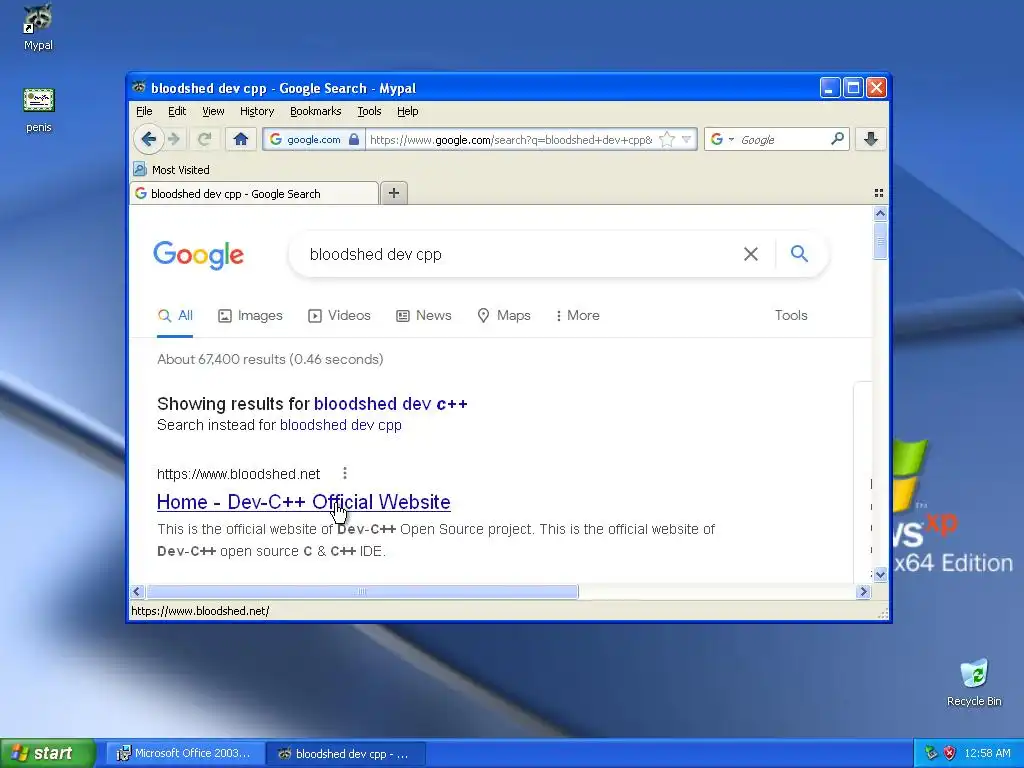Open the Downloads arrow button
Image resolution: width=1024 pixels, height=768 pixels.
[x=871, y=139]
